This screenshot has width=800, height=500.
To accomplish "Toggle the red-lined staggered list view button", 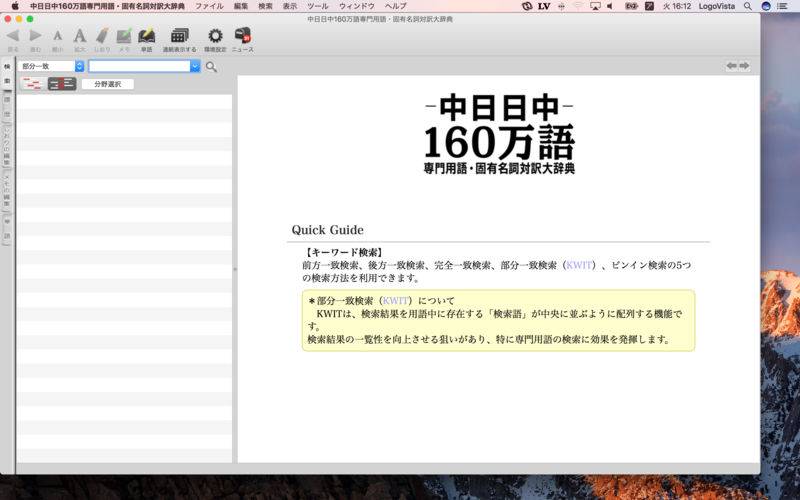I will [x=33, y=84].
